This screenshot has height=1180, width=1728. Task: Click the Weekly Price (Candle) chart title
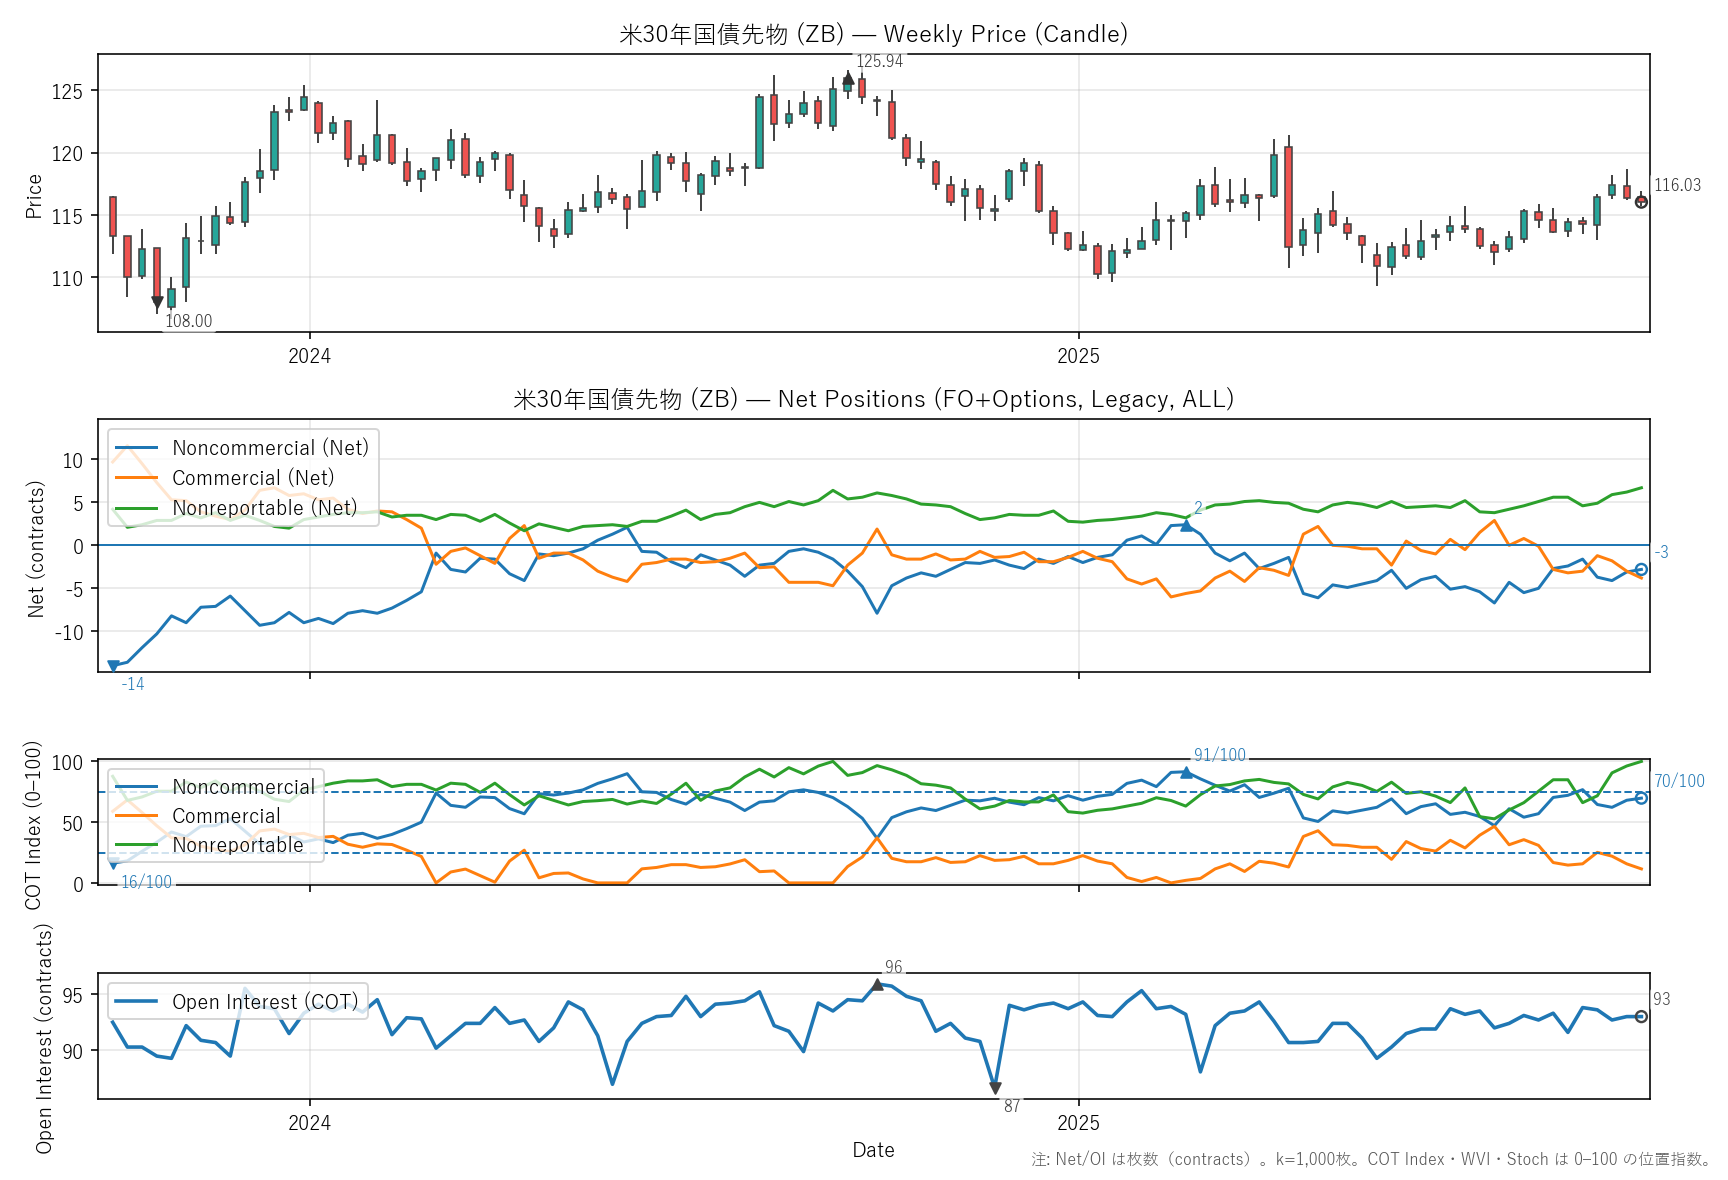873,34
